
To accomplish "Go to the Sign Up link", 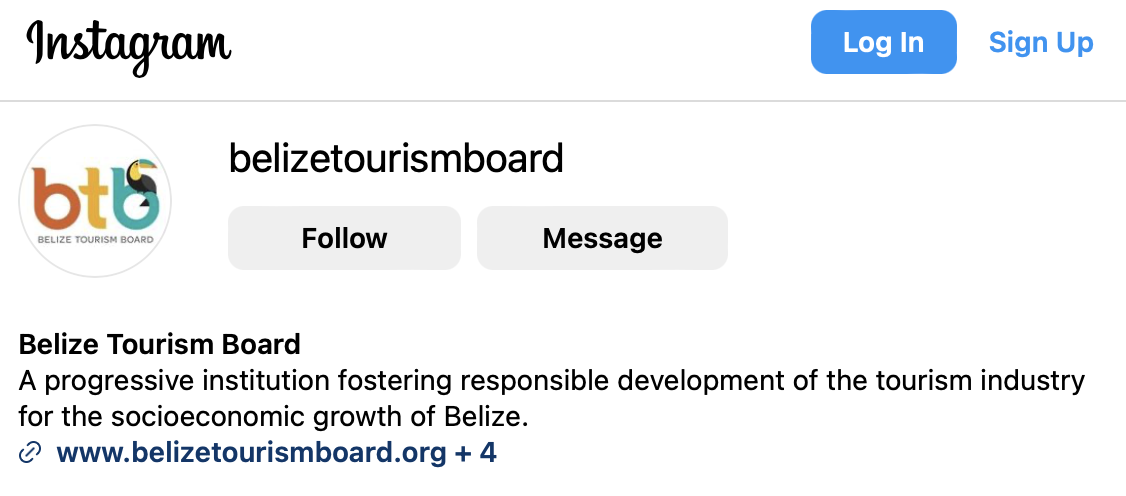I will pos(1041,42).
